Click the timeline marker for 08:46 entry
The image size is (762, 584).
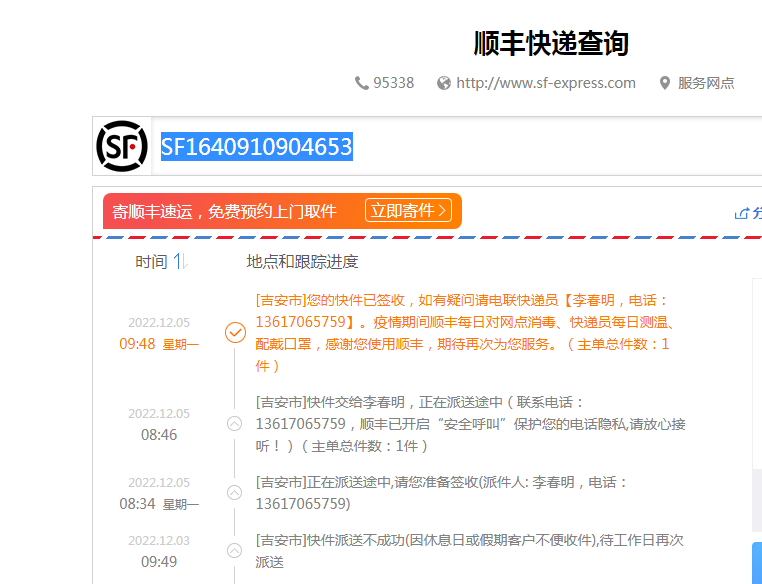click(x=234, y=424)
